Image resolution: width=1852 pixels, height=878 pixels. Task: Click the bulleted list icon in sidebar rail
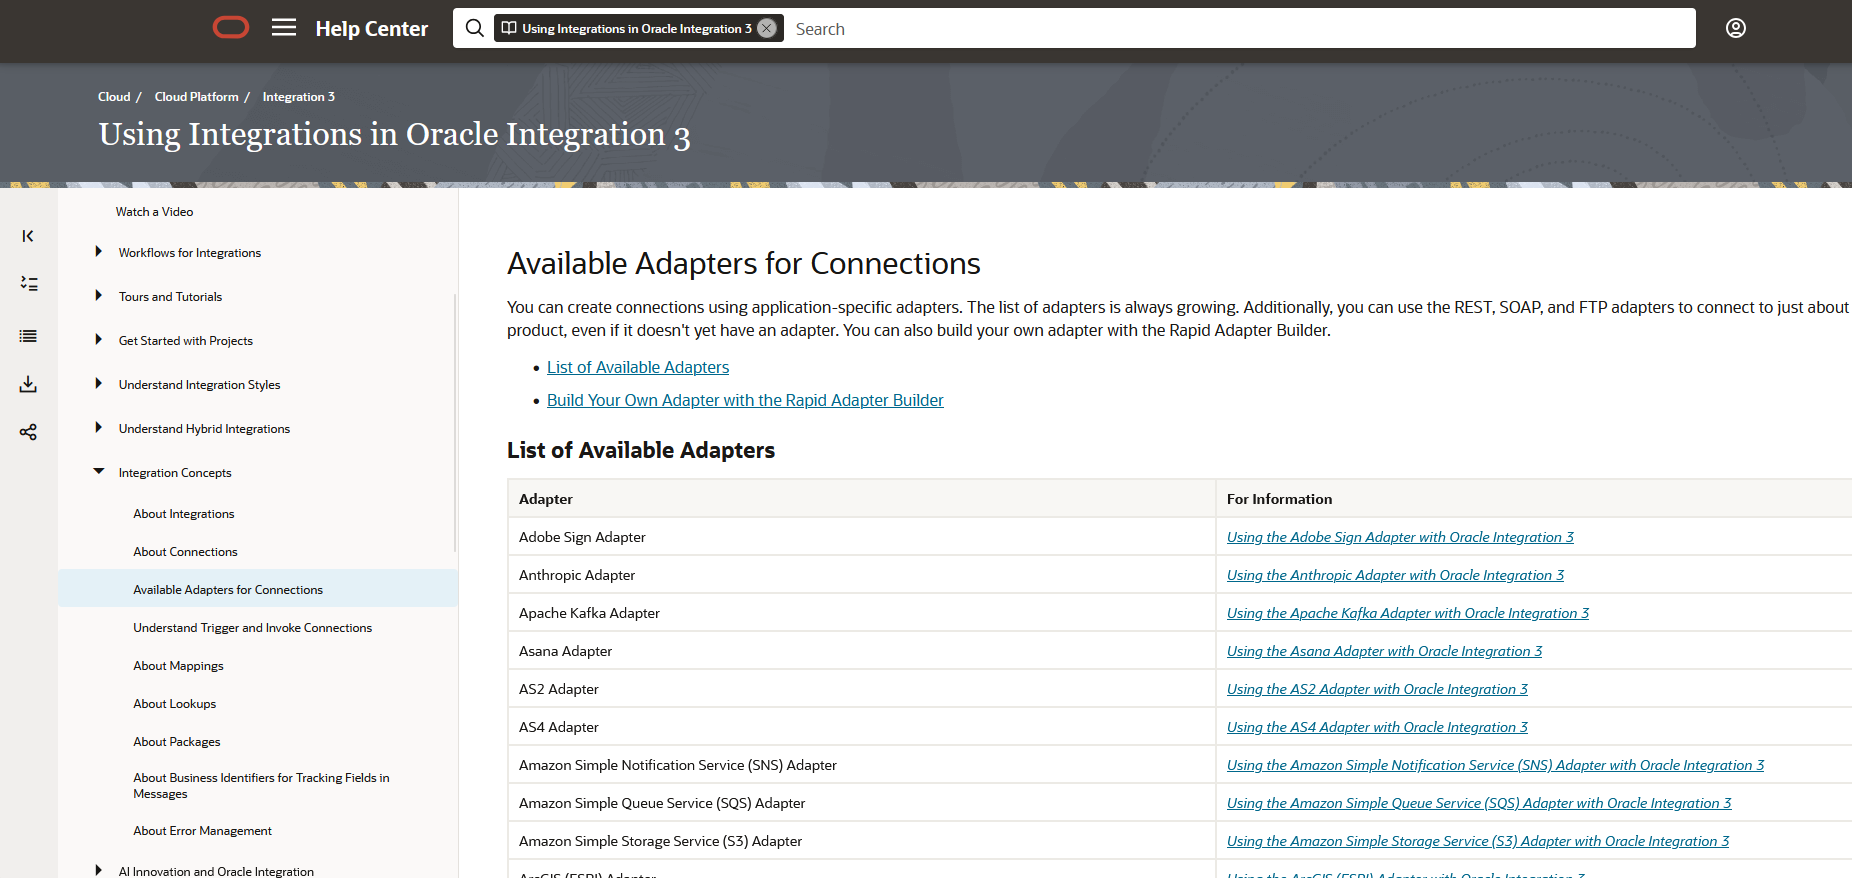click(x=28, y=336)
